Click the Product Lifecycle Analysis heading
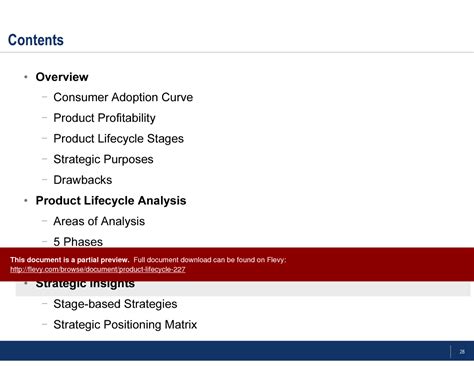 [x=111, y=201]
